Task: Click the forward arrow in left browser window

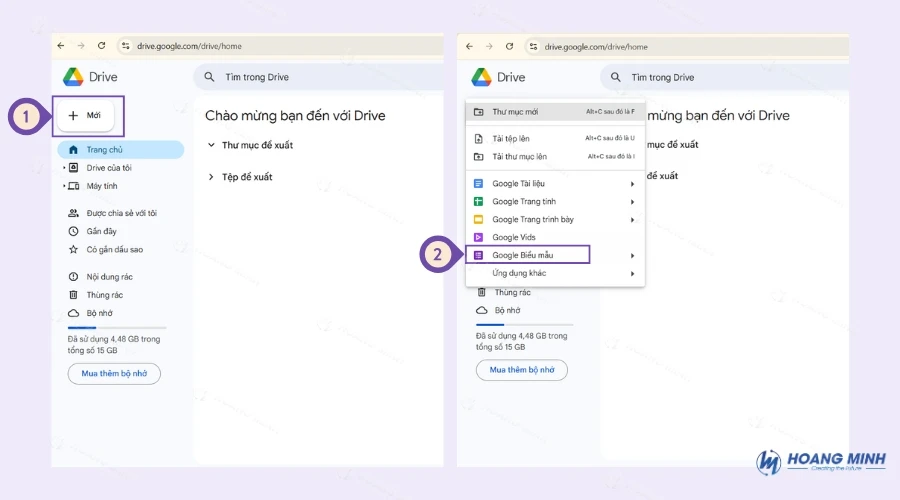Action: click(81, 46)
